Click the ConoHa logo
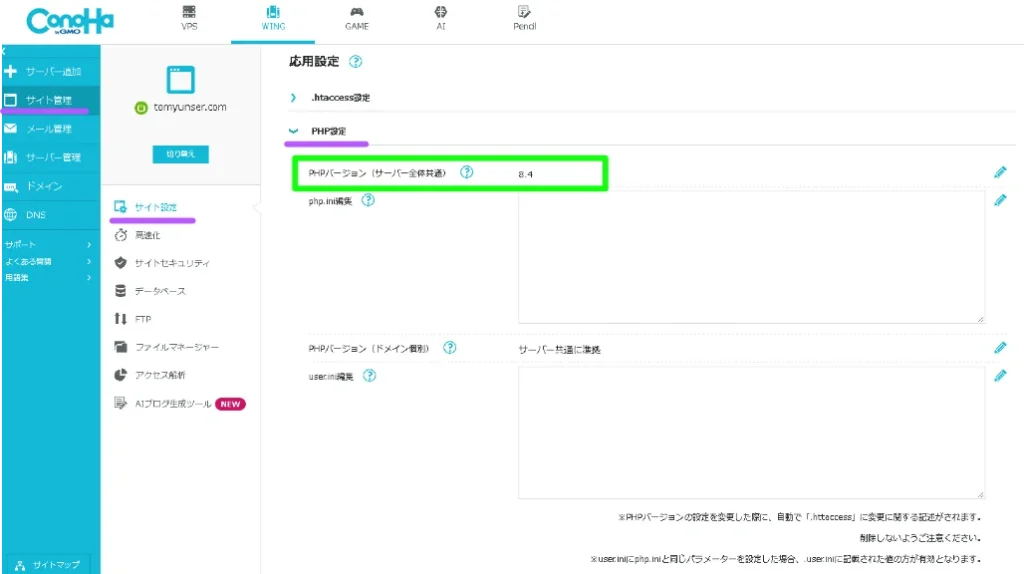Viewport: 1024px width, 574px height. coord(70,21)
